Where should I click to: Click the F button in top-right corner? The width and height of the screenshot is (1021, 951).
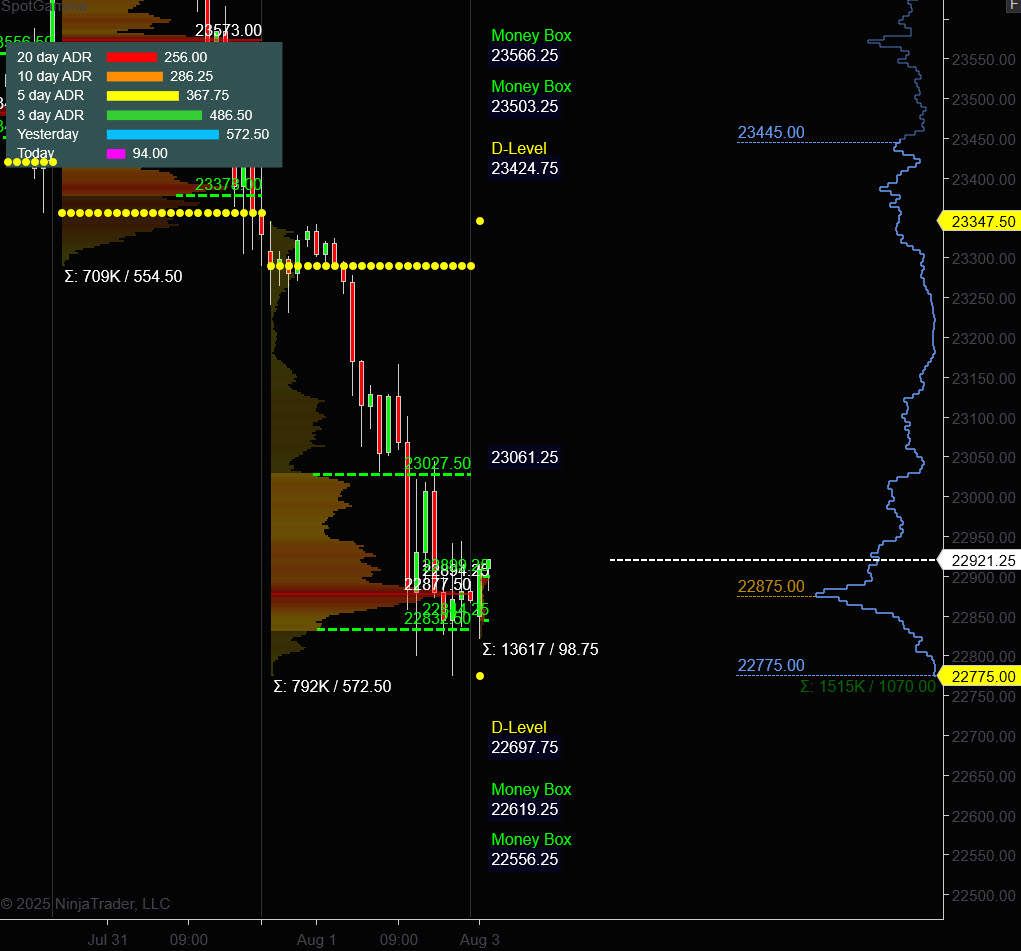click(1013, 6)
